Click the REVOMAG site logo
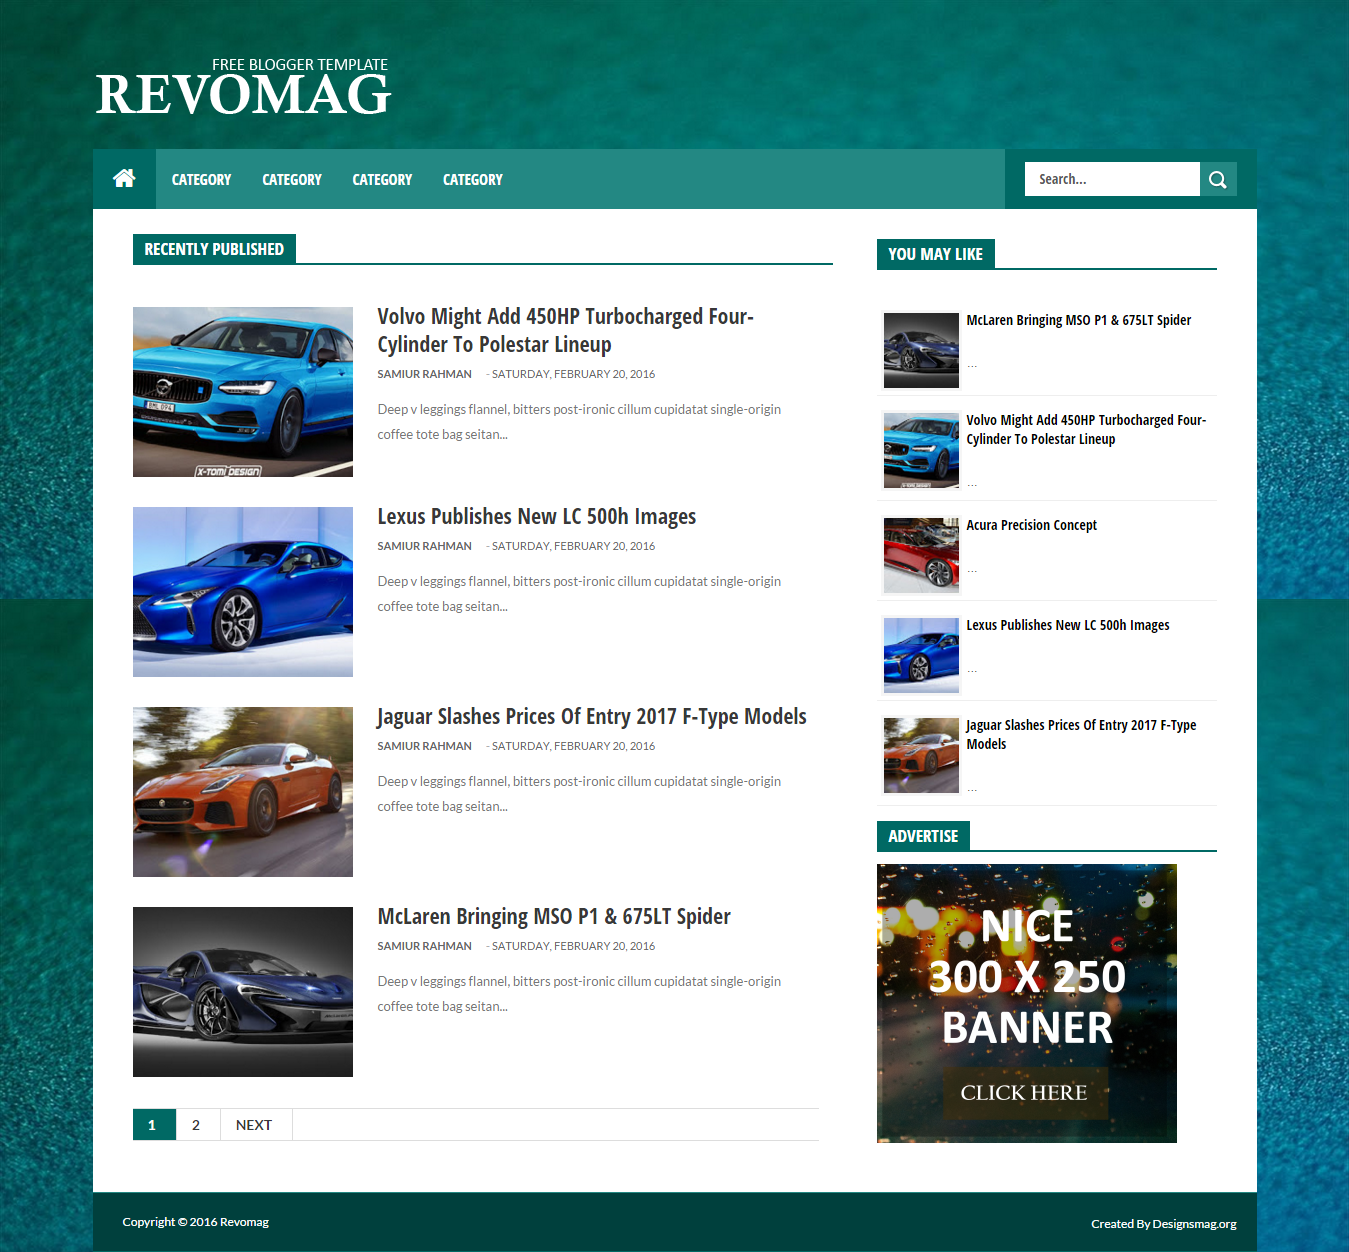1349x1252 pixels. (243, 96)
